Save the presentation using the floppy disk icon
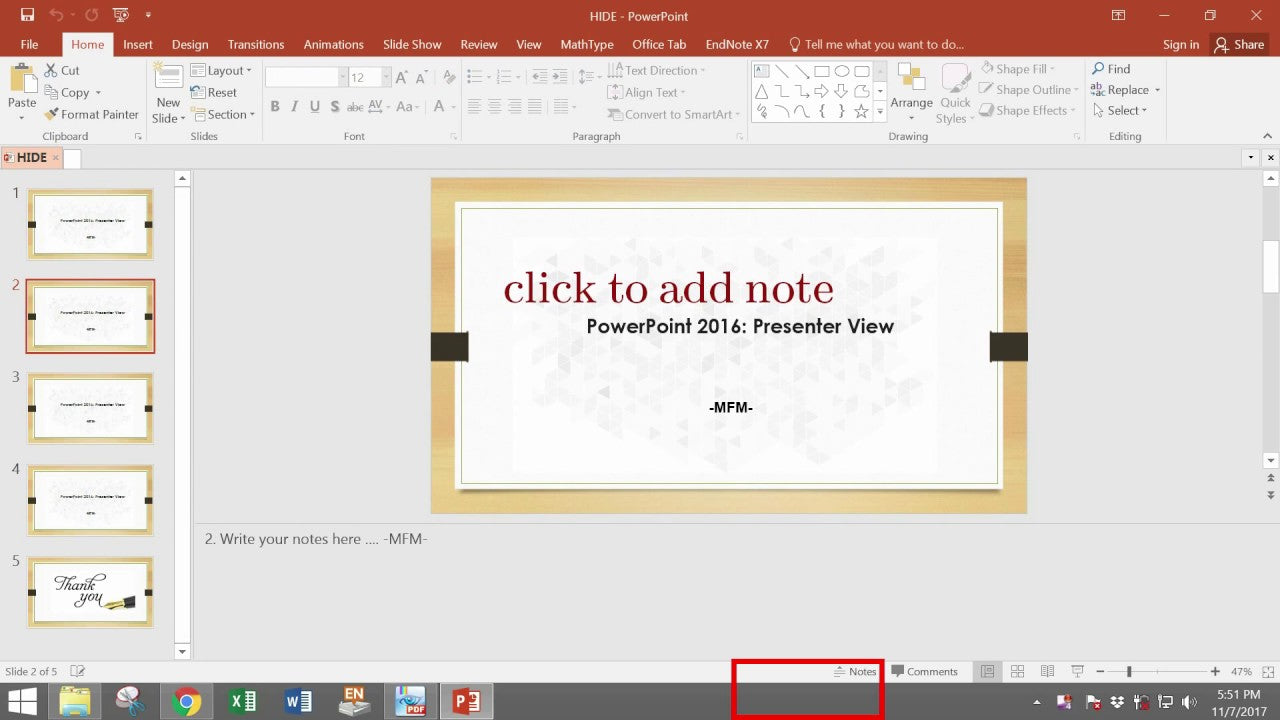Screen dimensions: 1280x720 coord(27,15)
